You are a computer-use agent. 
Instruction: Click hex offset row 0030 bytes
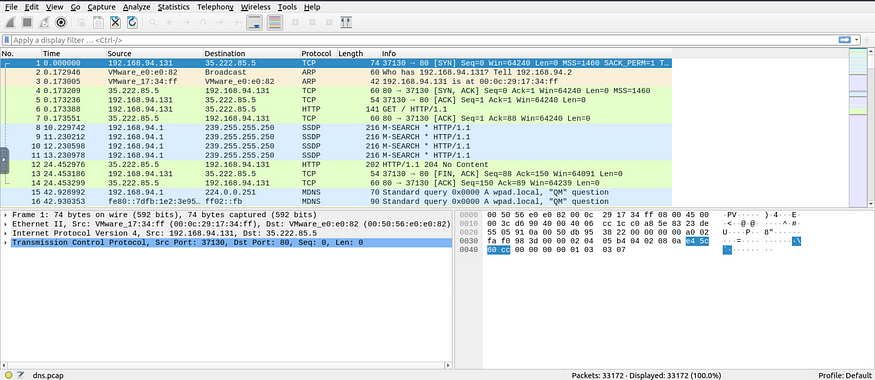598,242
